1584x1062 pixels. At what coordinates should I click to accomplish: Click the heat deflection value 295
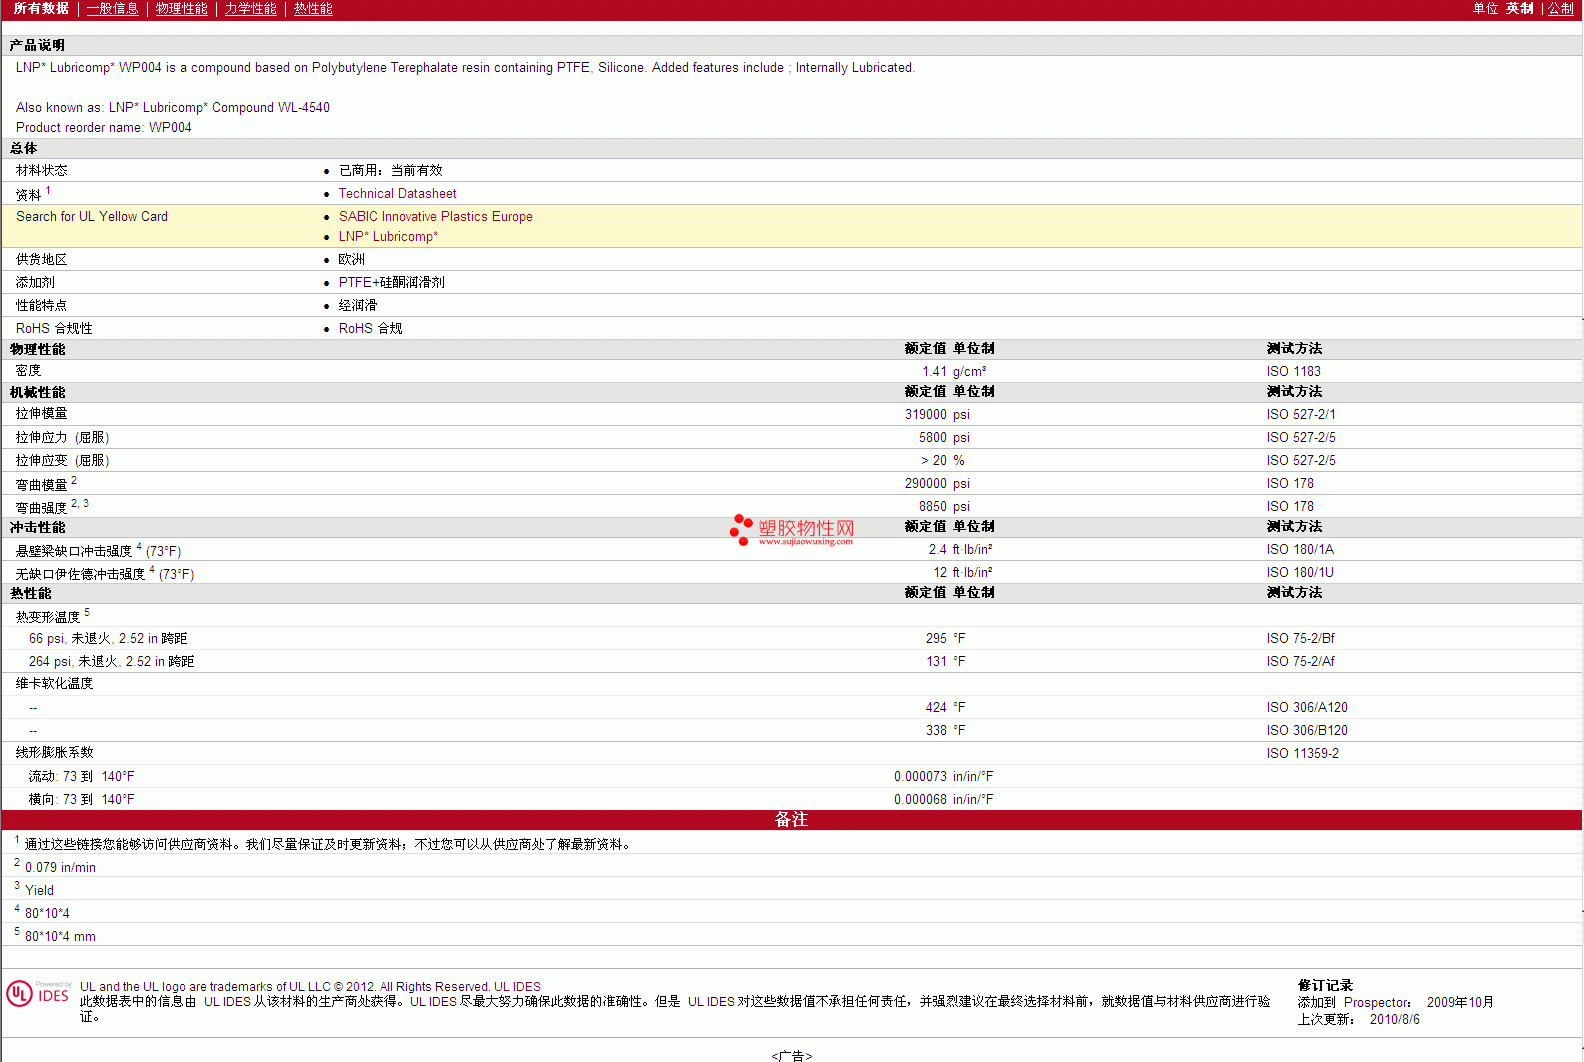tap(936, 639)
